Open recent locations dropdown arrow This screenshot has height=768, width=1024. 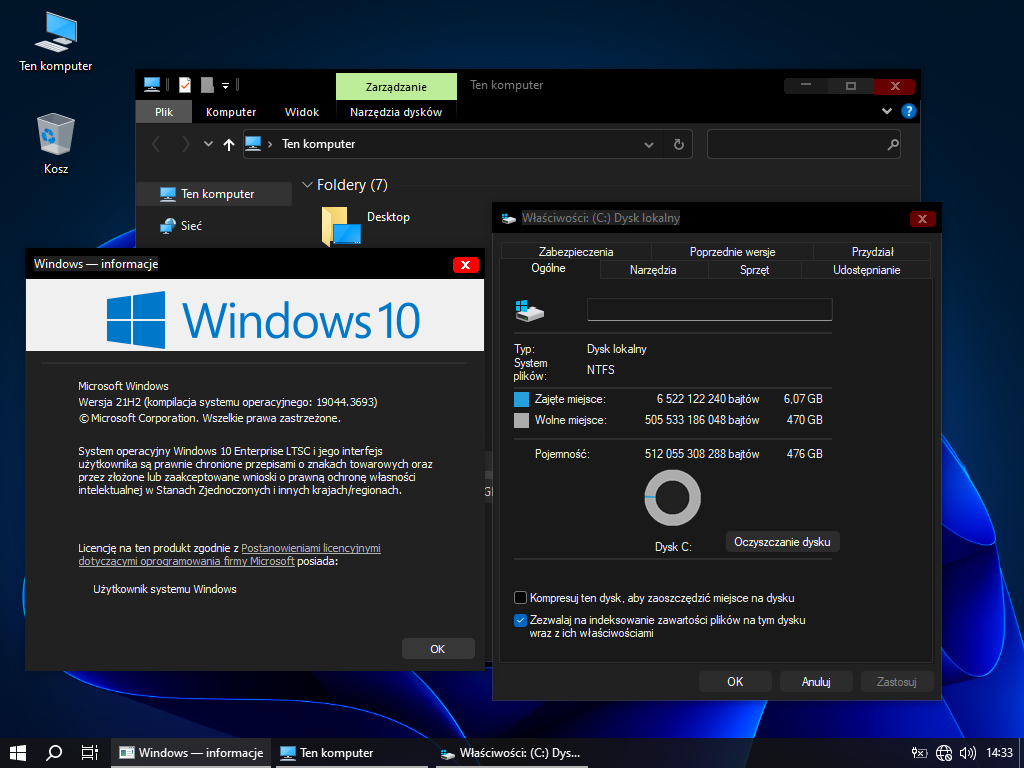click(x=208, y=144)
